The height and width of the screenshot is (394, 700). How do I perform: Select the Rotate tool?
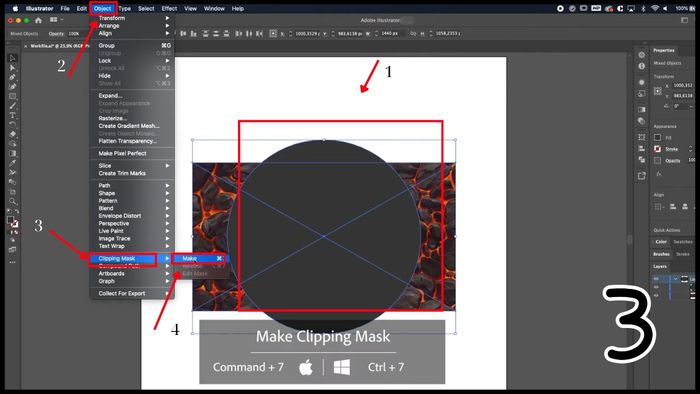tap(12, 124)
